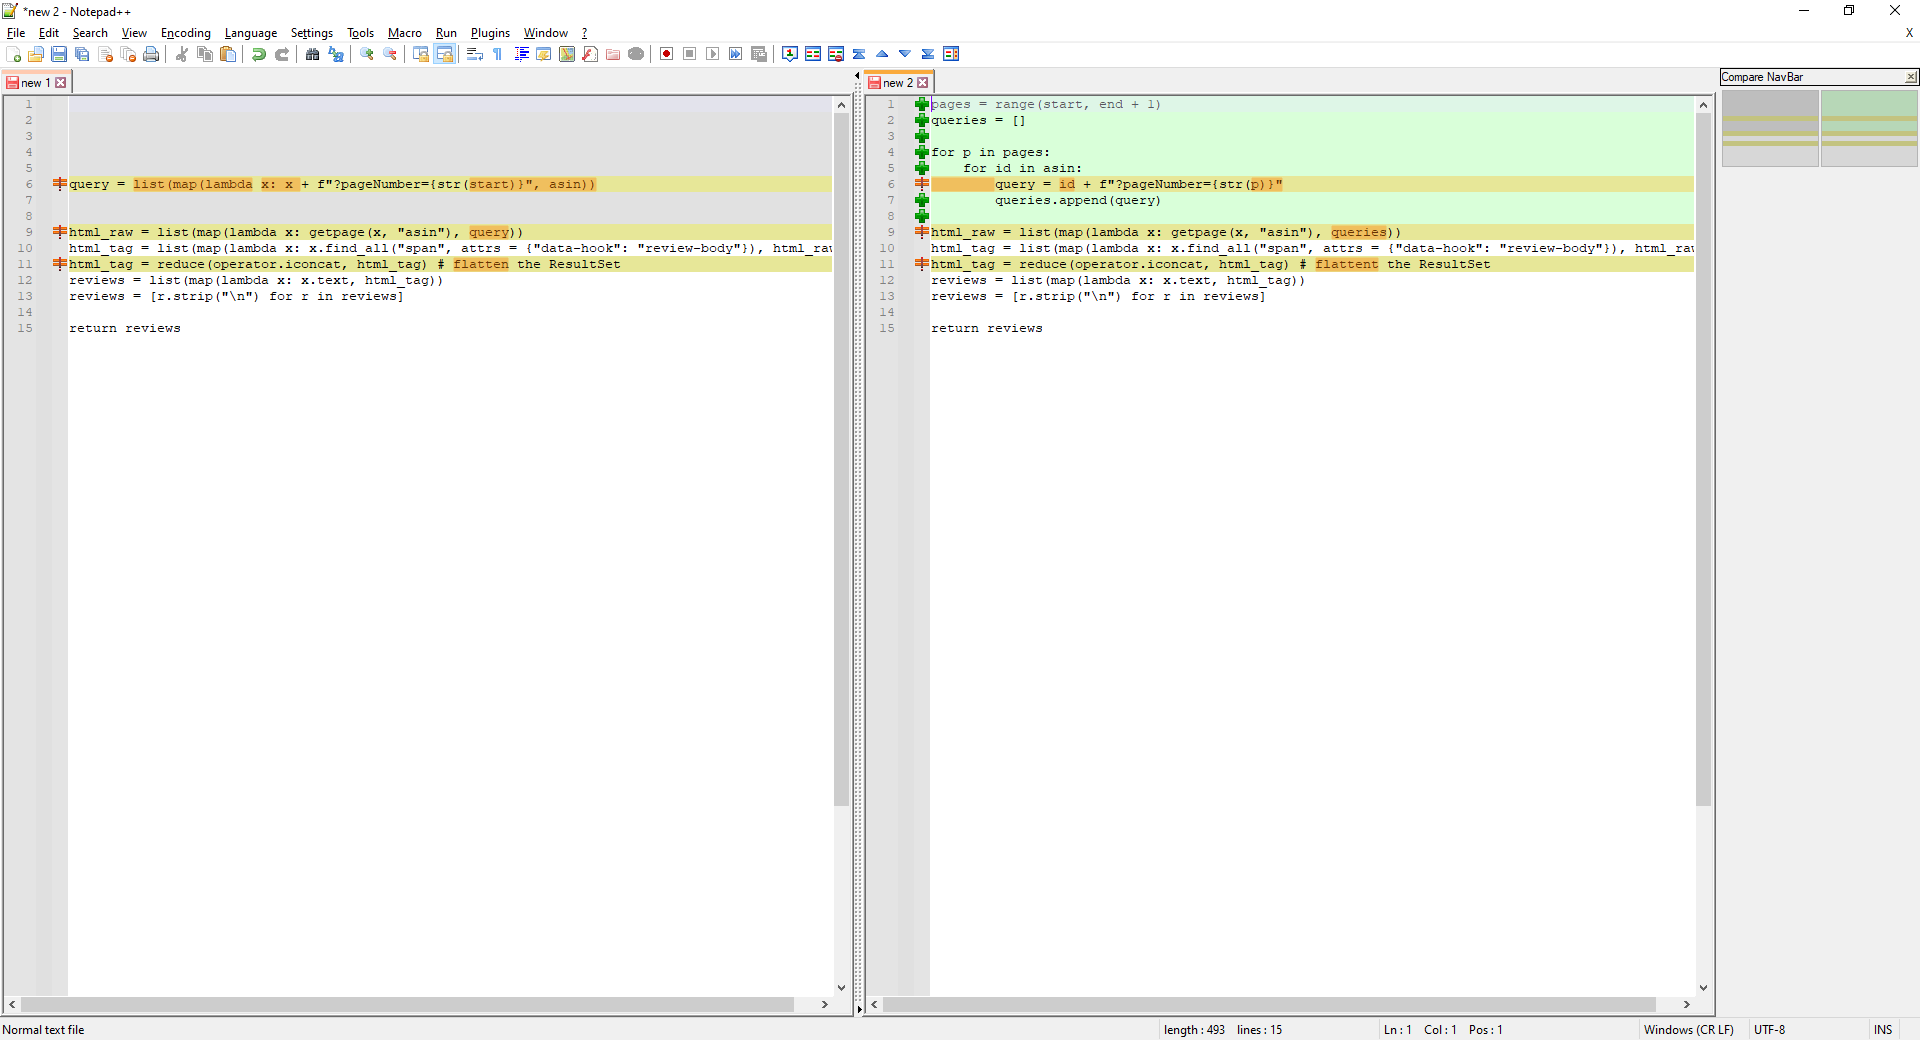
Task: Redo the last undone edit
Action: [x=282, y=54]
